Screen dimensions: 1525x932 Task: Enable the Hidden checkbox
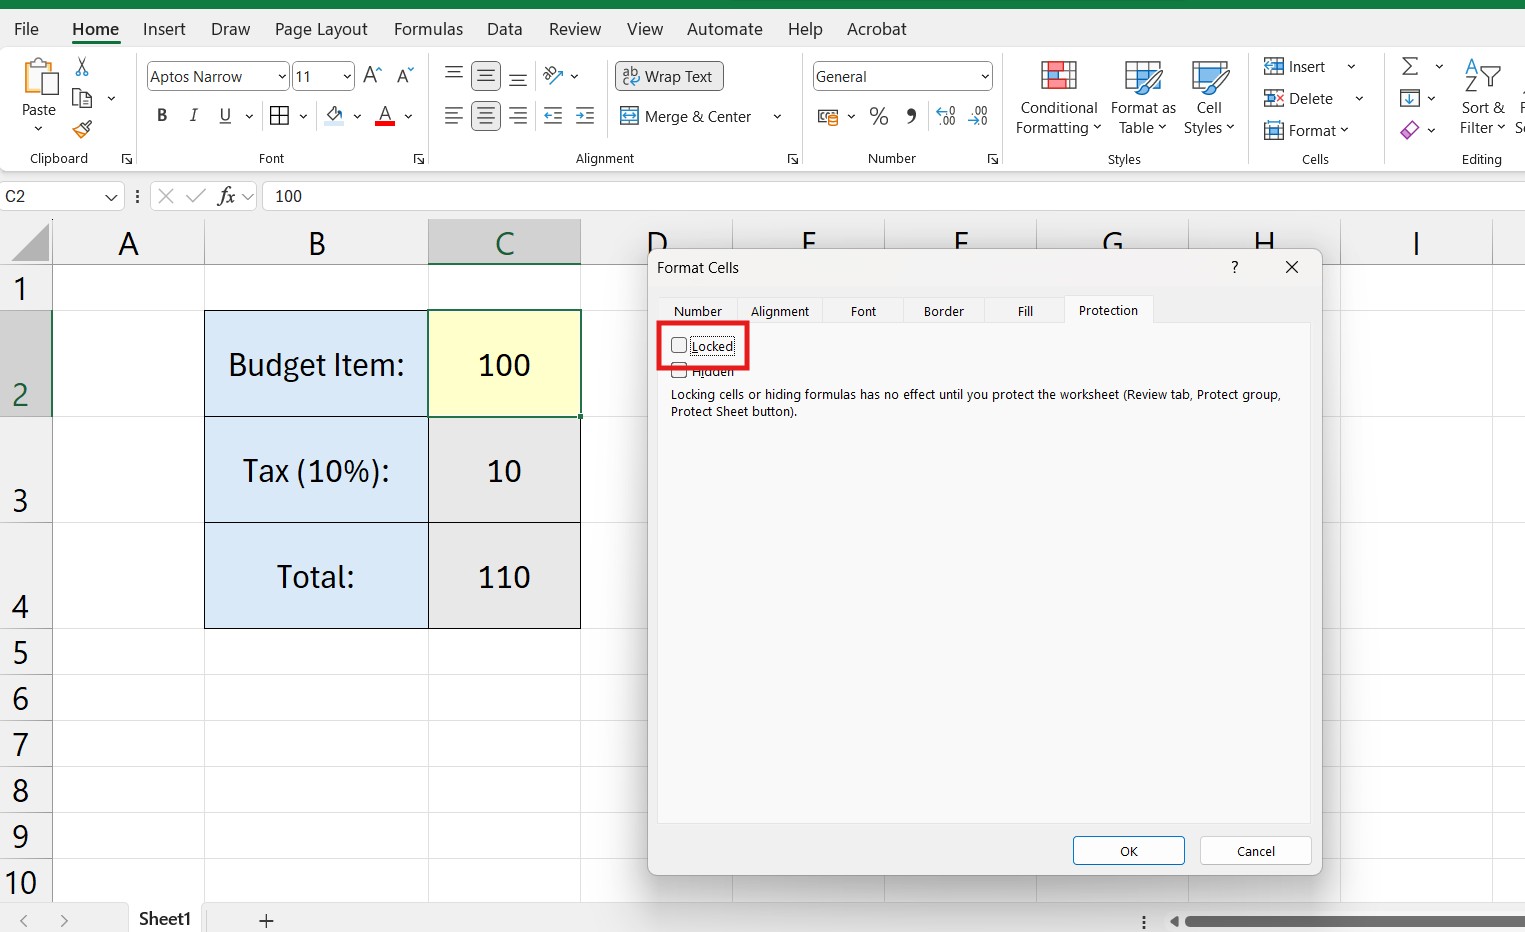point(681,371)
